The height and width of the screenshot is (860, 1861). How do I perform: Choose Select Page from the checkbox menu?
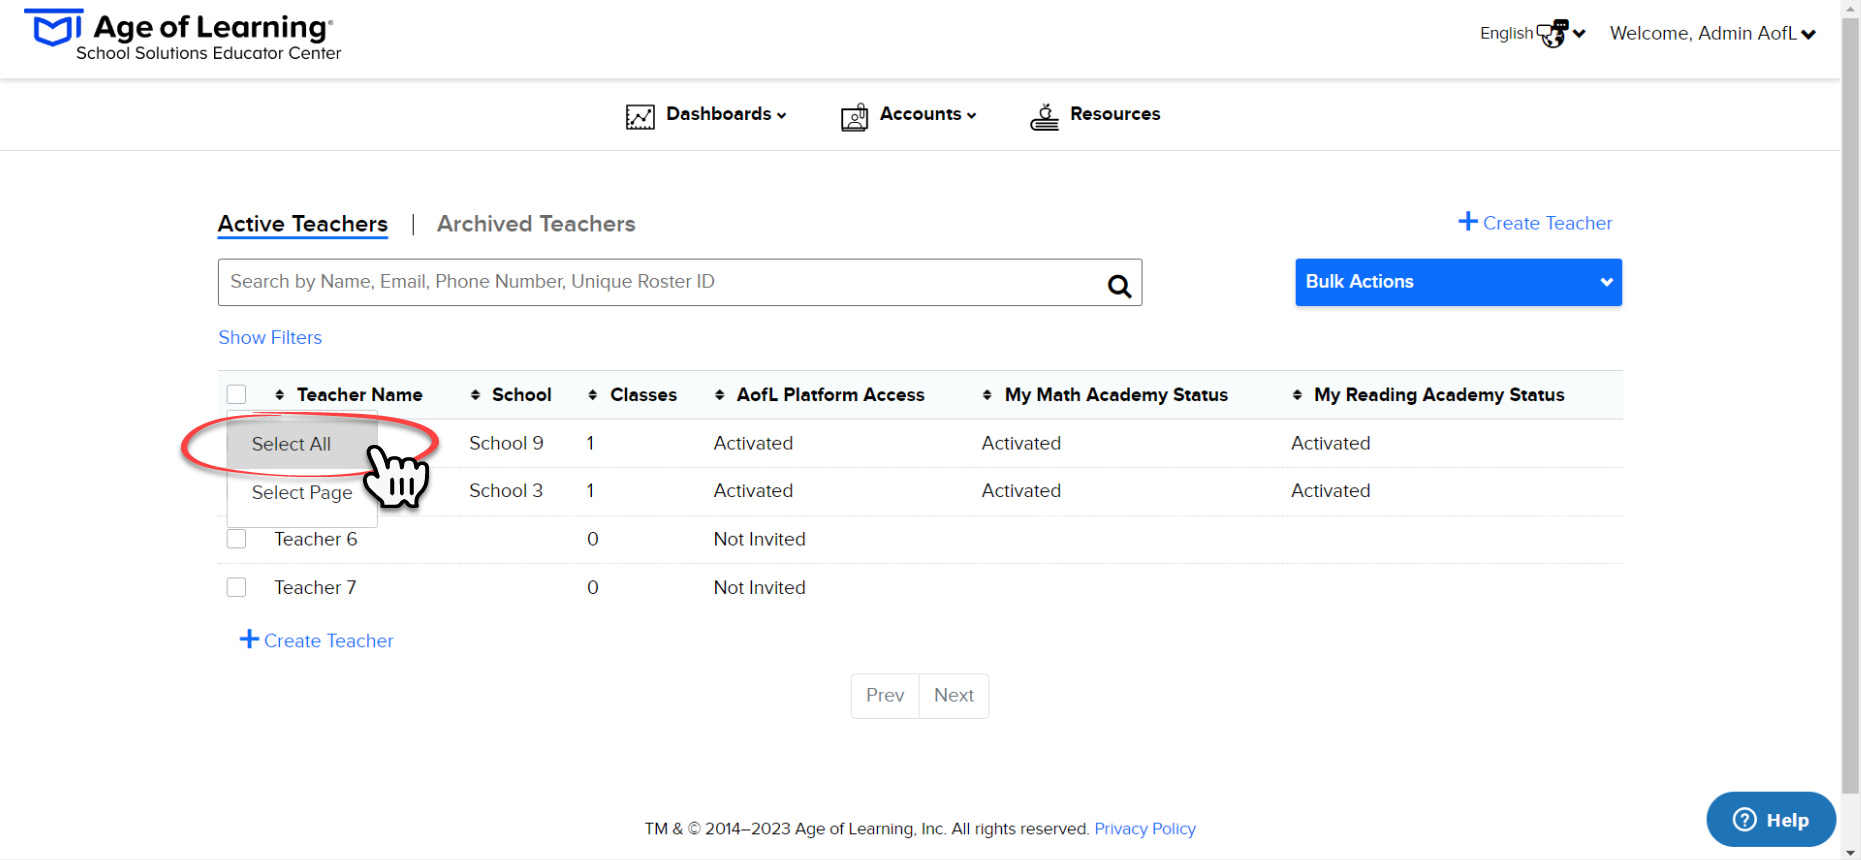tap(302, 492)
